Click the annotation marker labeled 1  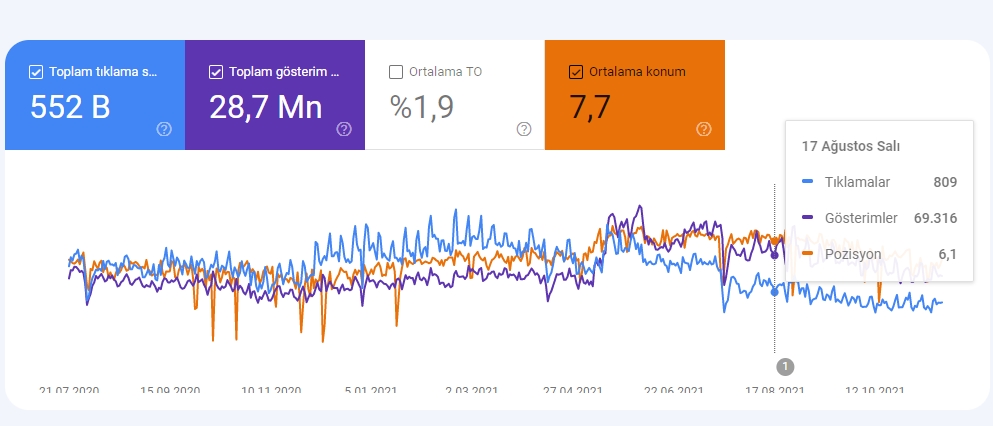coord(785,366)
